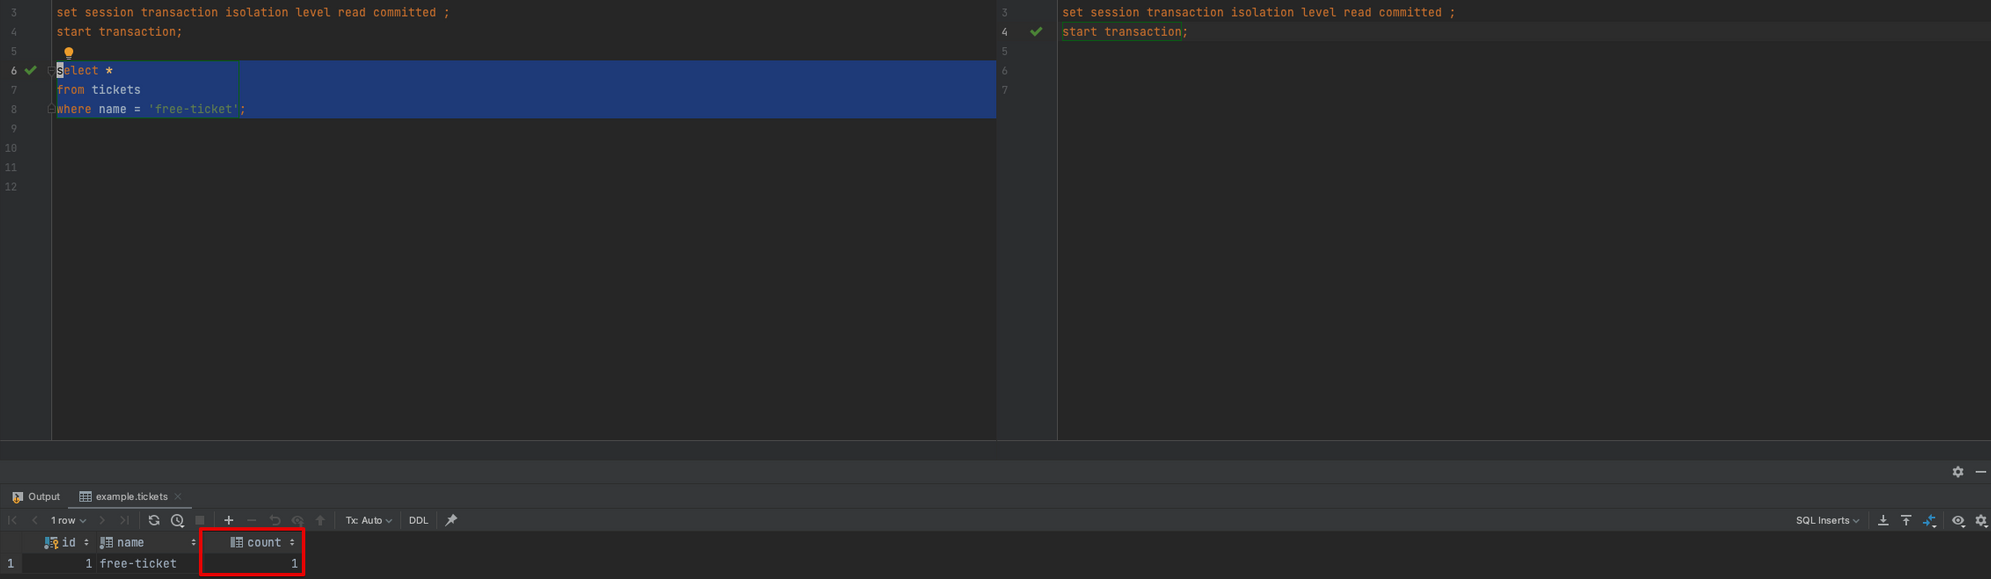Screen dimensions: 1991x579
Task: Go to previous page of results
Action: [35, 520]
